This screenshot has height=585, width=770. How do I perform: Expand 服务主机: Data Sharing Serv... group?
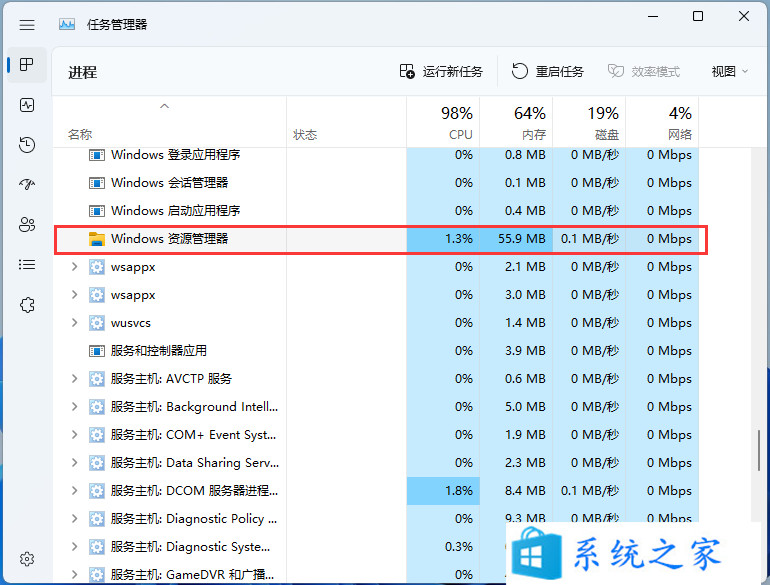(x=74, y=463)
